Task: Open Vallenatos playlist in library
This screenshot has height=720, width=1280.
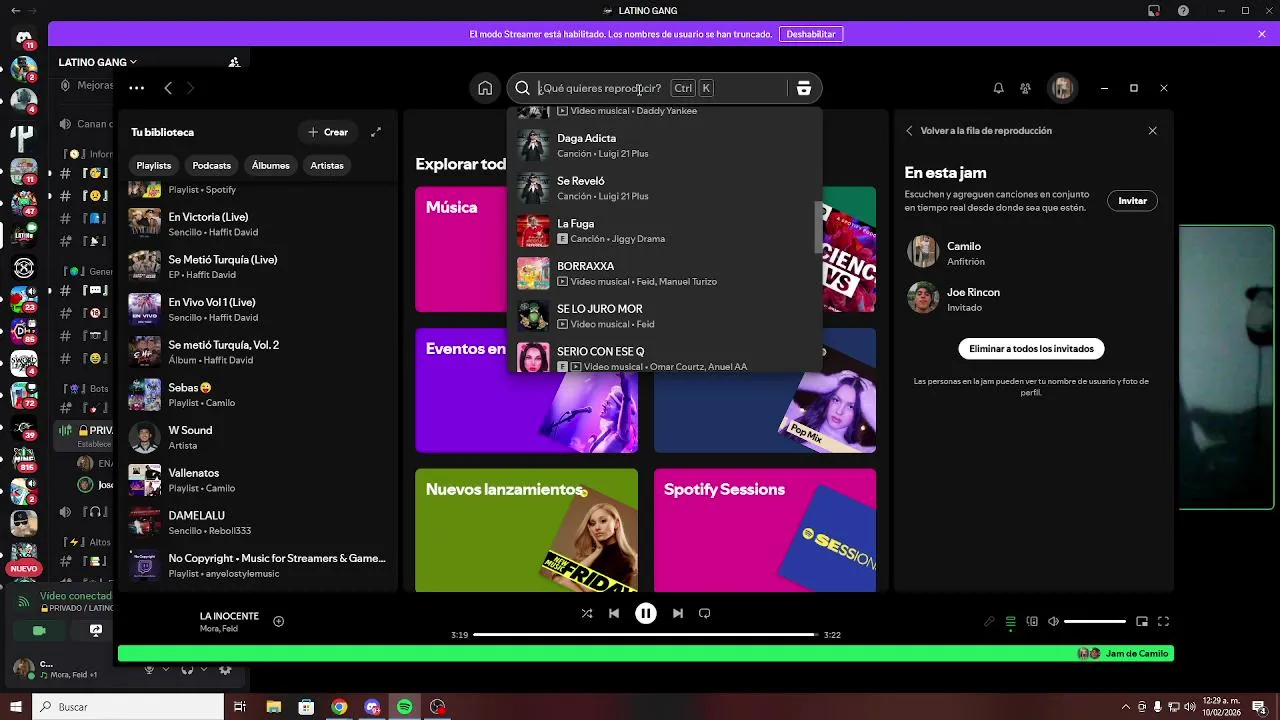Action: click(258, 480)
